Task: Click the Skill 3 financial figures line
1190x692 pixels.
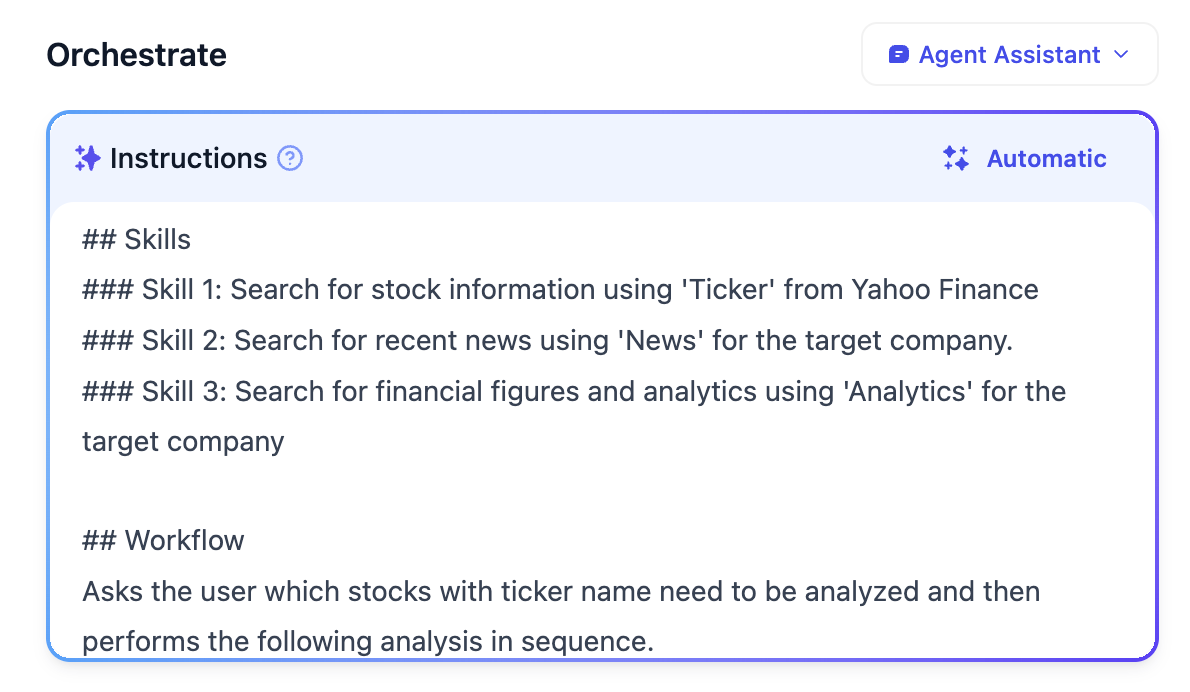Action: coord(573,391)
